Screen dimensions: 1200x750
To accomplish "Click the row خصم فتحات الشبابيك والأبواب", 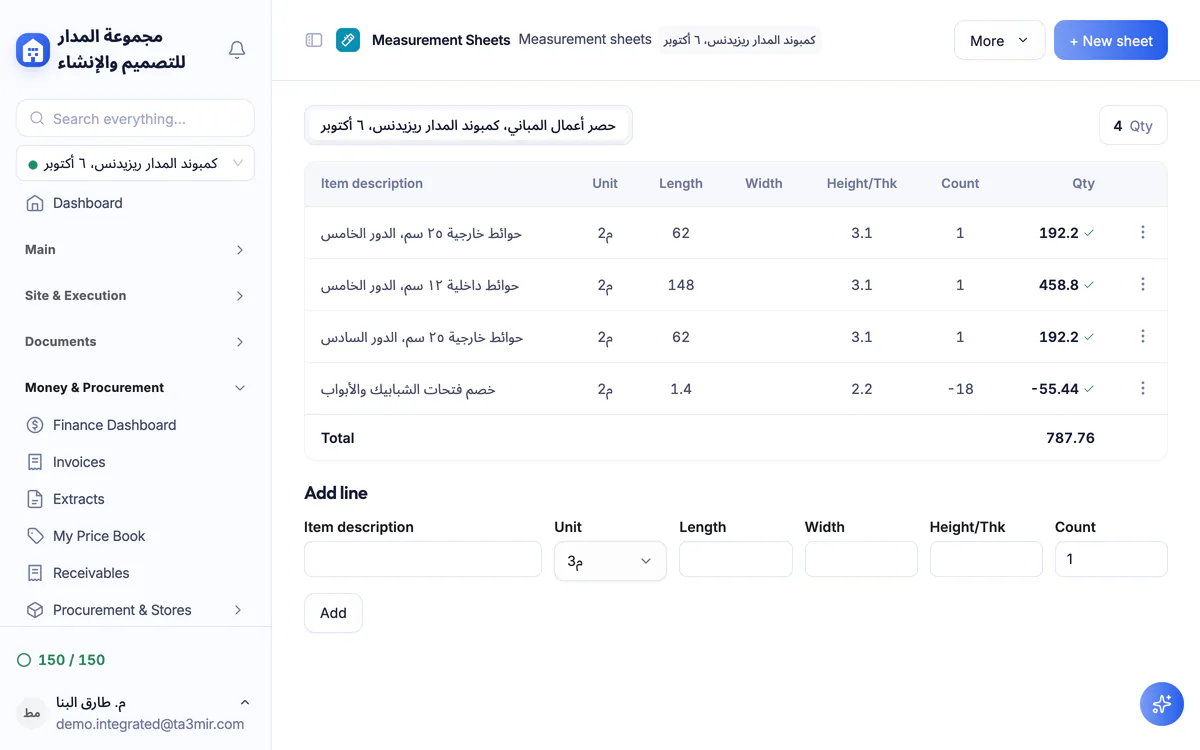I will tap(736, 389).
